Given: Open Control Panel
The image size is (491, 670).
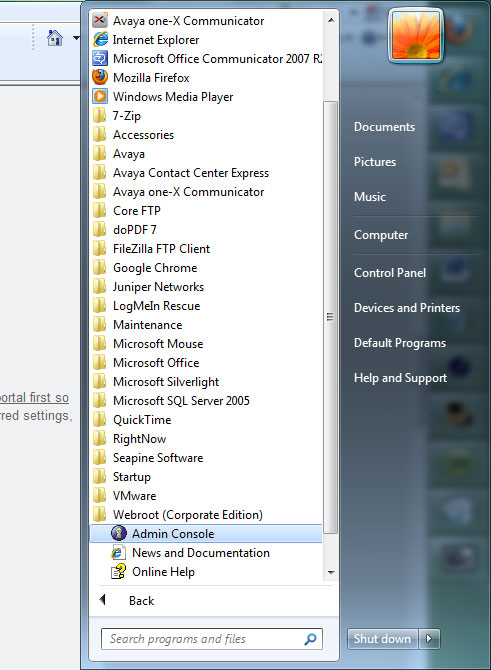Looking at the screenshot, I should [390, 273].
